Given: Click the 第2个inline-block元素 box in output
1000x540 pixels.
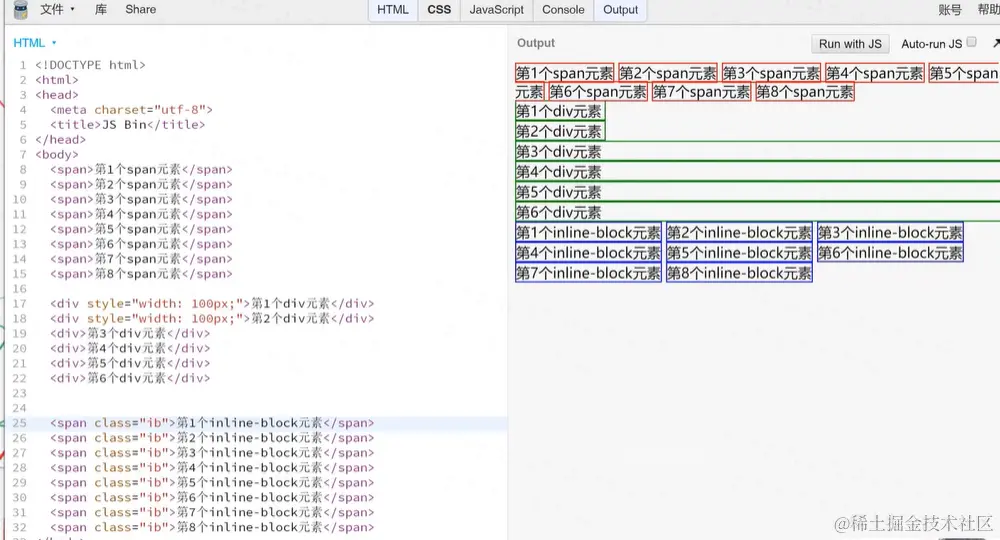Looking at the screenshot, I should tap(739, 233).
